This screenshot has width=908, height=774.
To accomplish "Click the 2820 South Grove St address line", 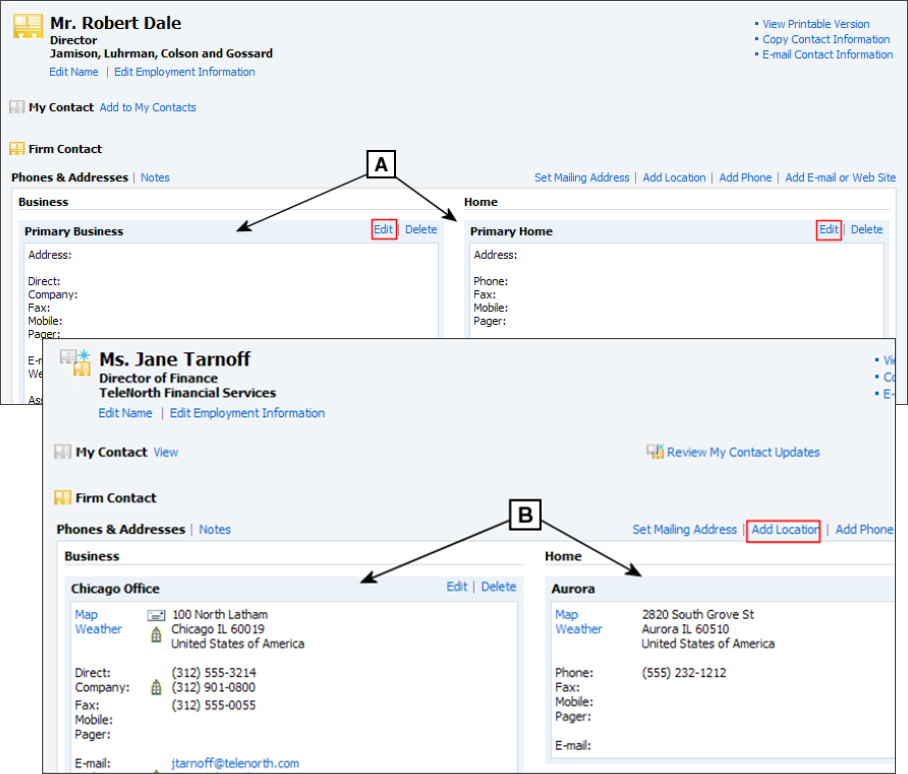I will click(698, 615).
